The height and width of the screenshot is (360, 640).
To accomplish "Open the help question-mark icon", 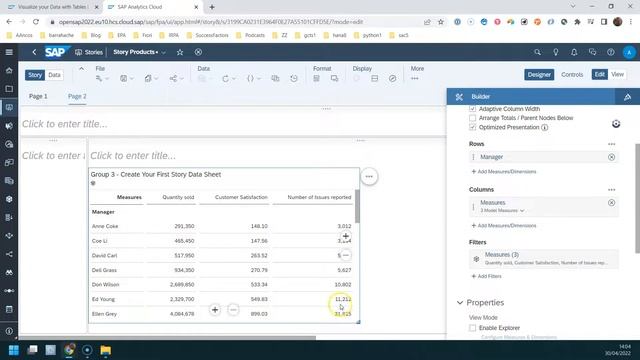I will click(611, 52).
